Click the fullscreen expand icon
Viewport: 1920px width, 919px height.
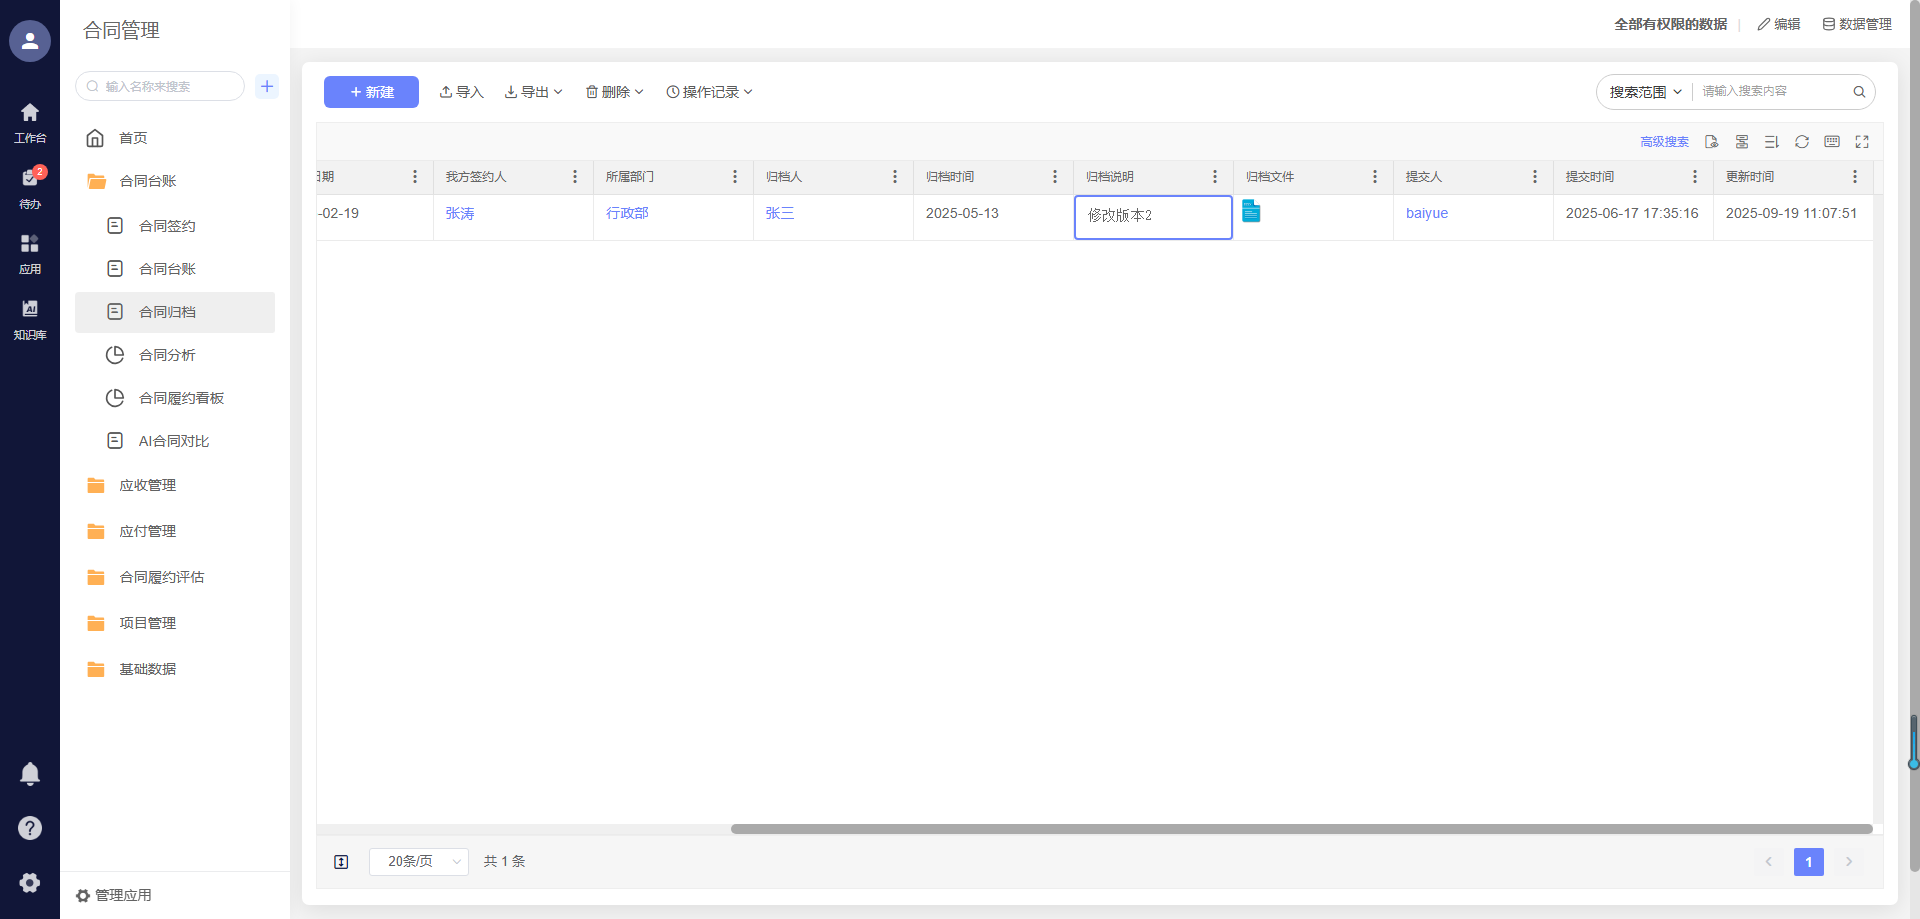click(x=1862, y=142)
